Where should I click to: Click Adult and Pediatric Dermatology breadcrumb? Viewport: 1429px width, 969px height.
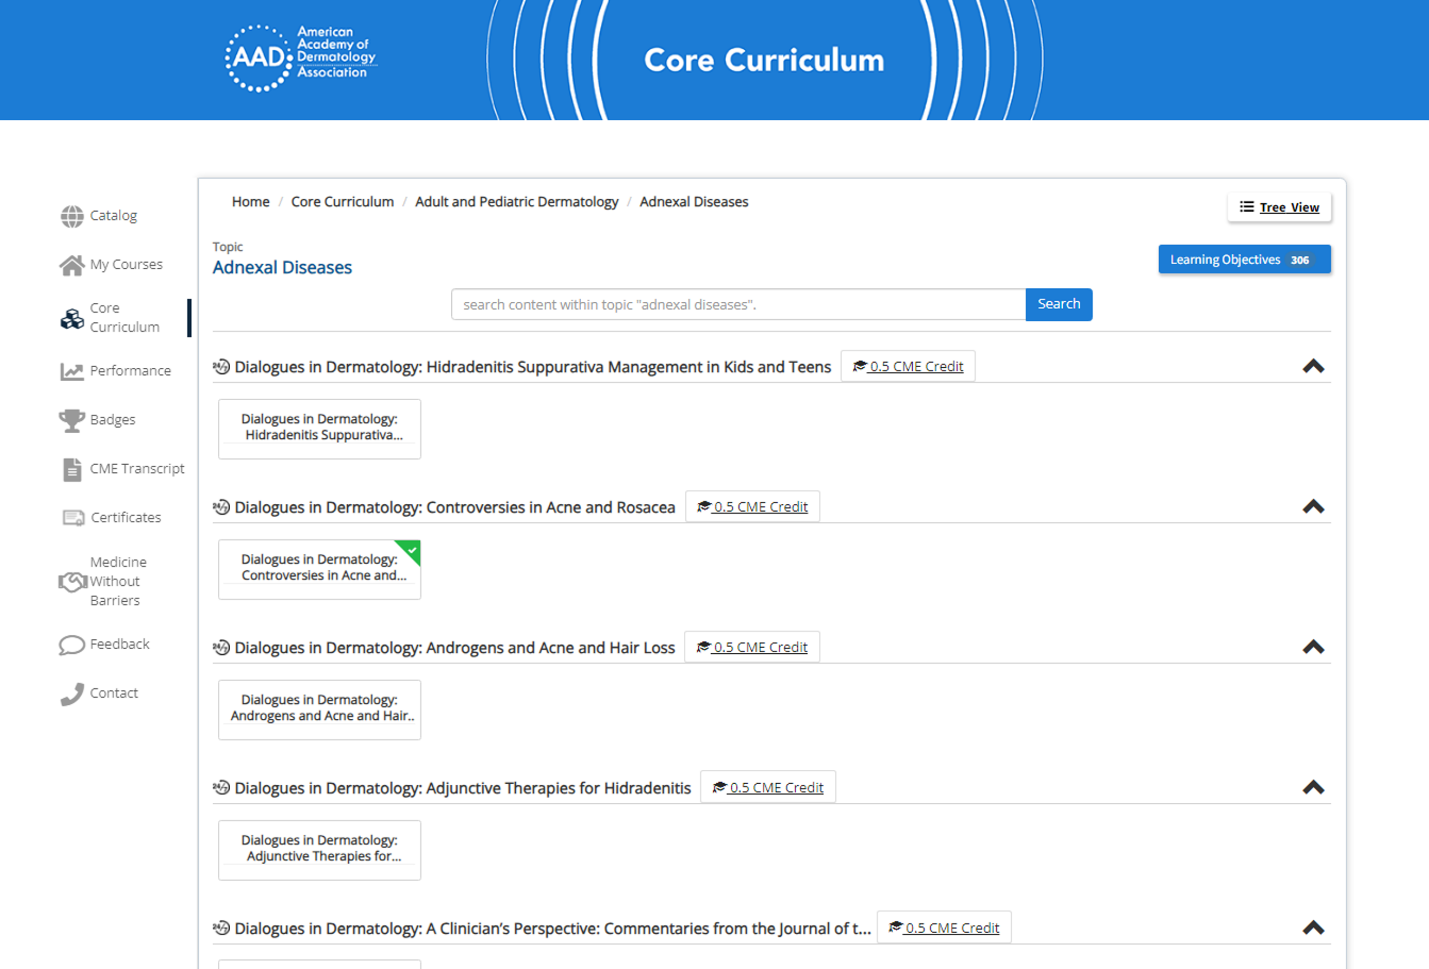click(x=516, y=202)
